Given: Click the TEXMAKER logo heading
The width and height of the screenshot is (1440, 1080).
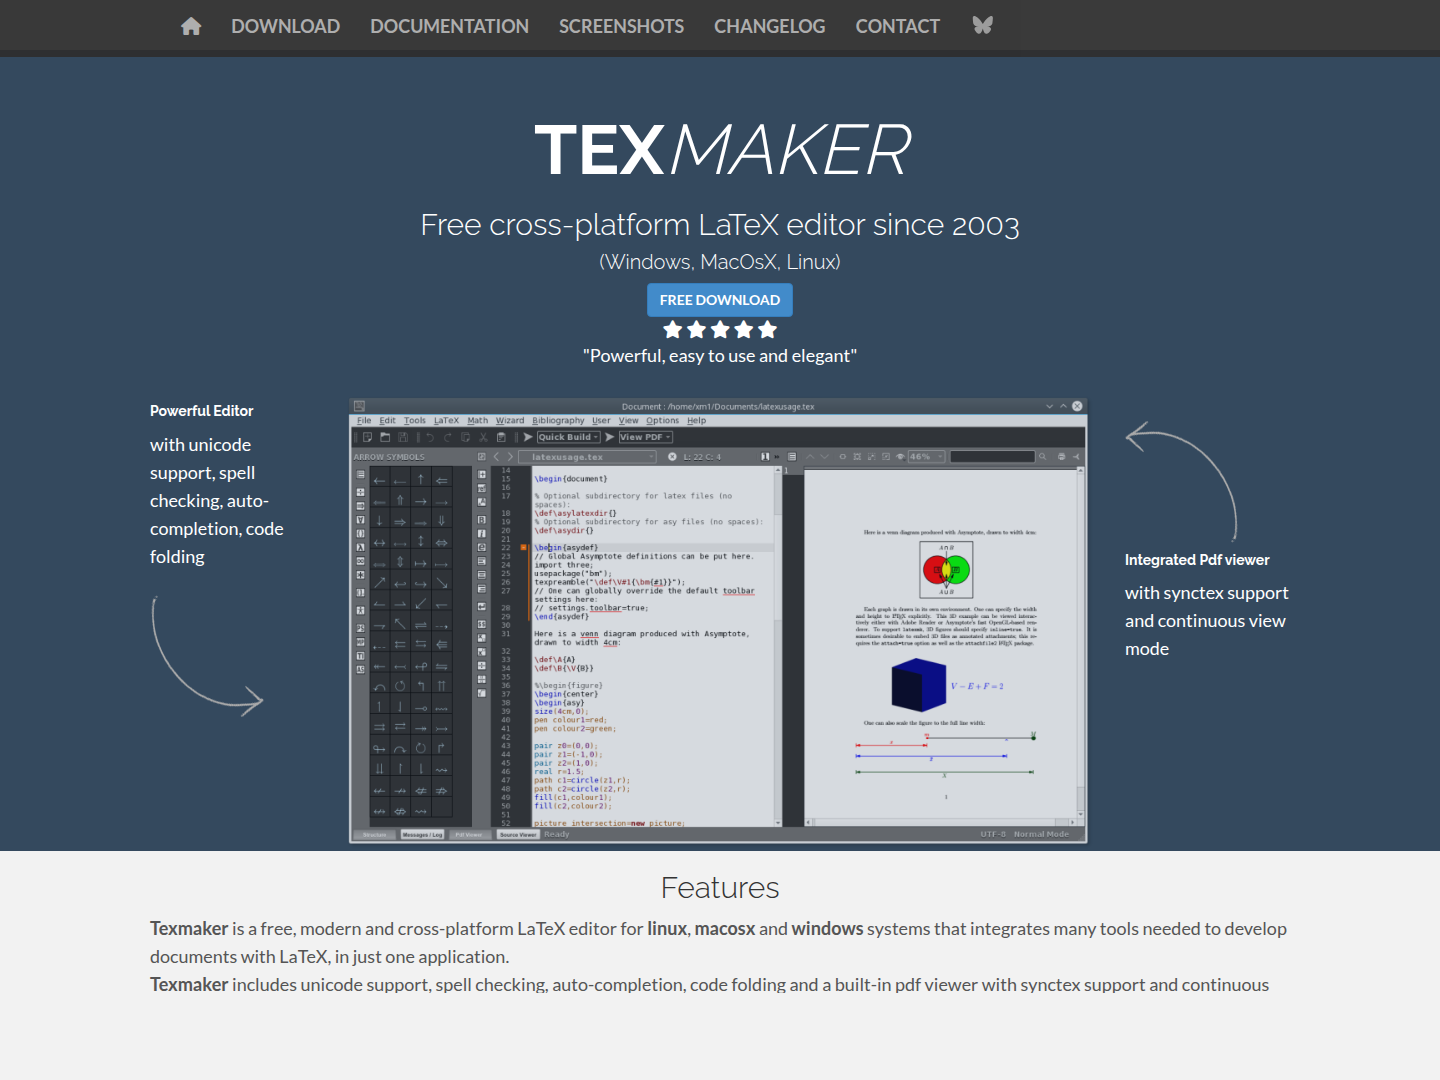Looking at the screenshot, I should coord(722,150).
